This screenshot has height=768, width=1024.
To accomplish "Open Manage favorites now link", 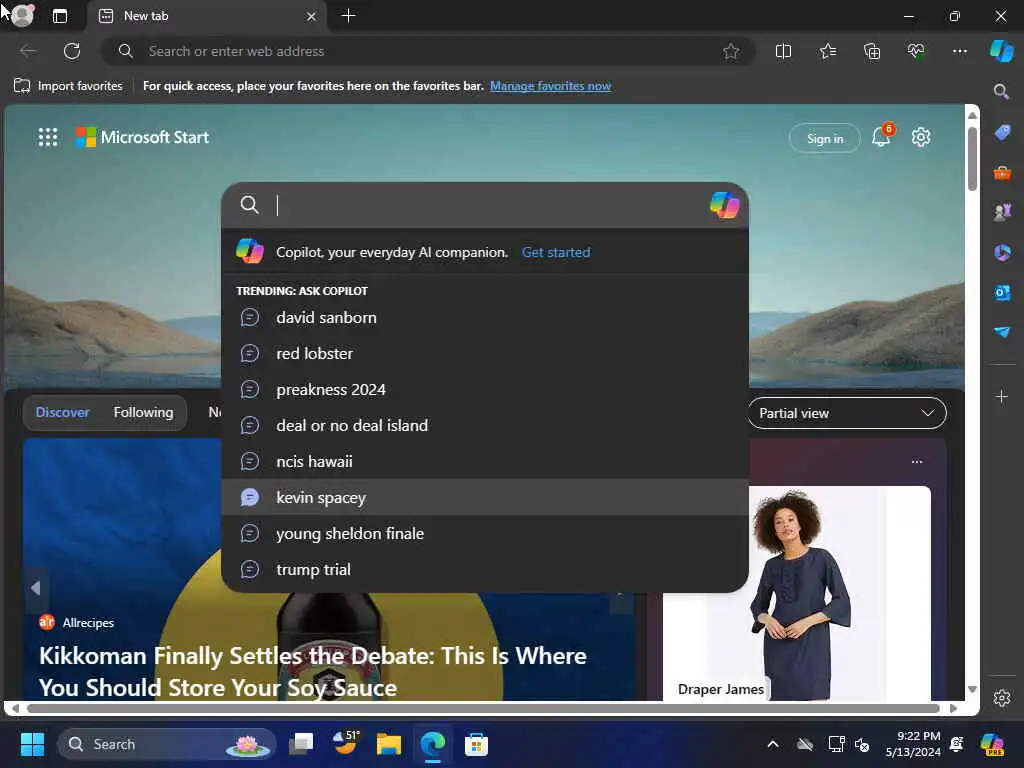I will point(550,86).
